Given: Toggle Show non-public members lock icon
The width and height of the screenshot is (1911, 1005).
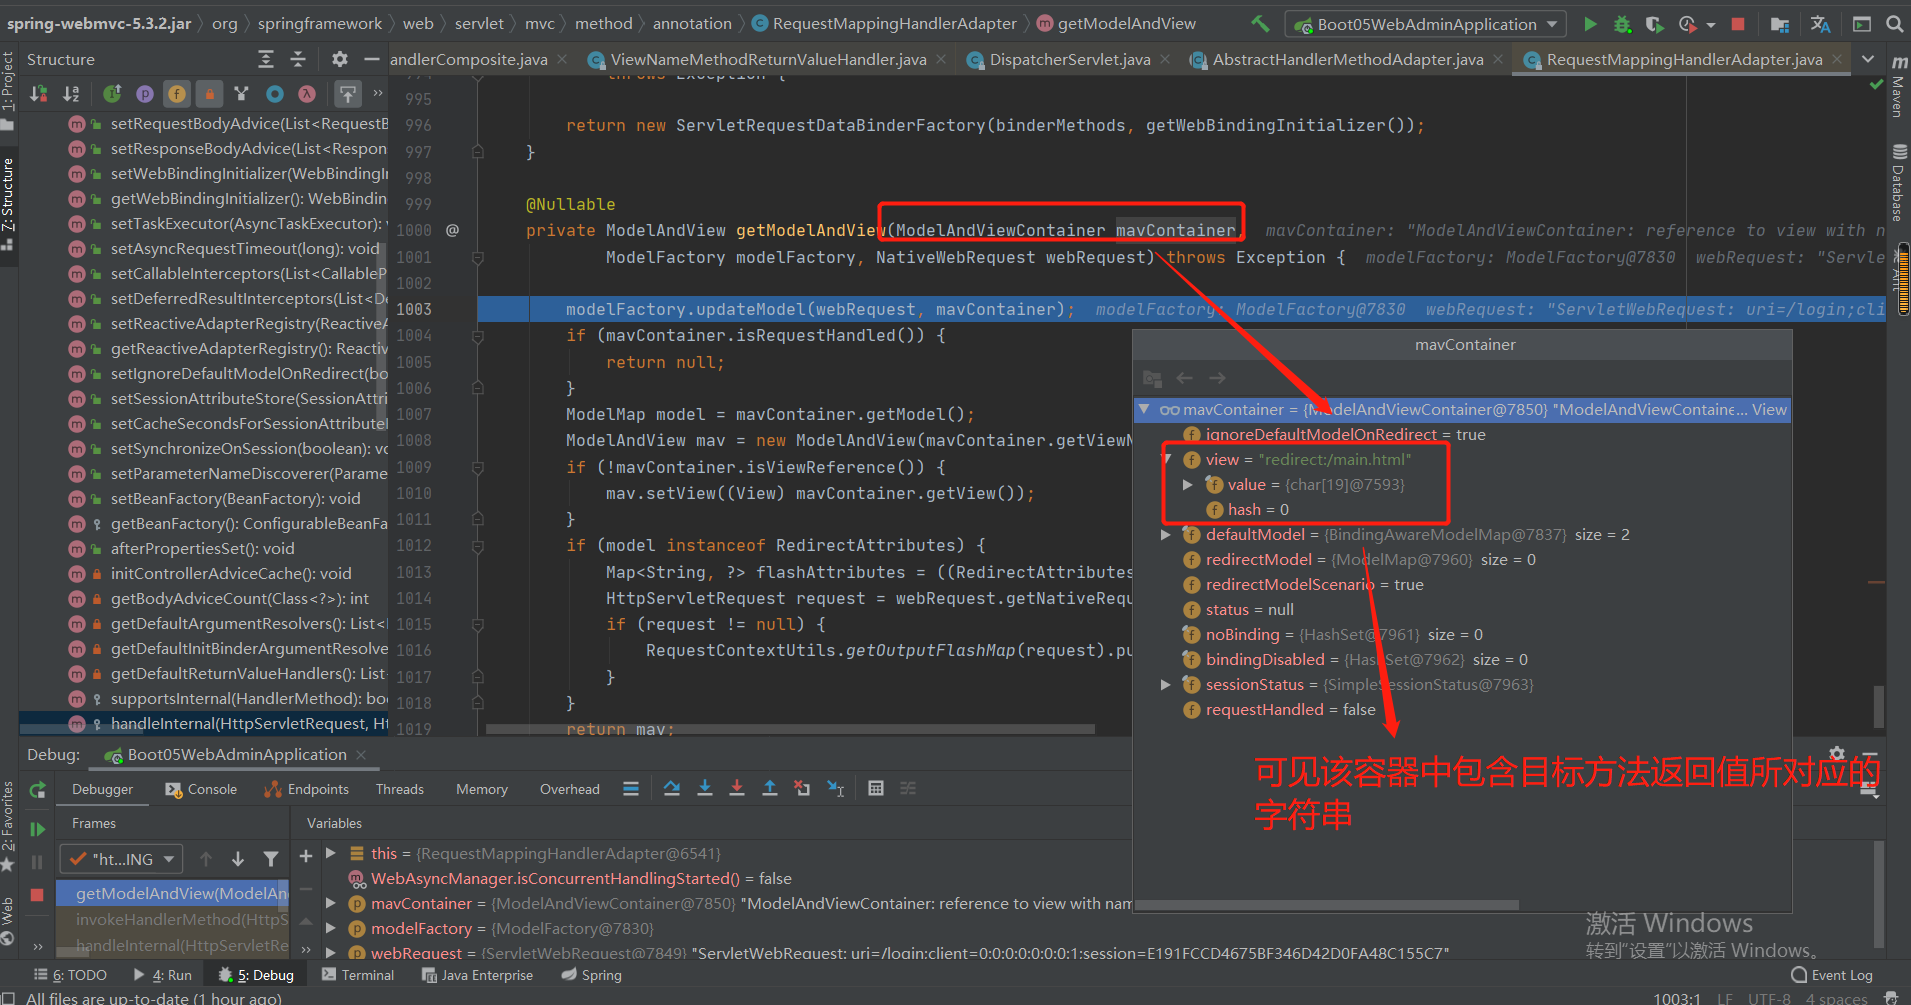Looking at the screenshot, I should 209,93.
